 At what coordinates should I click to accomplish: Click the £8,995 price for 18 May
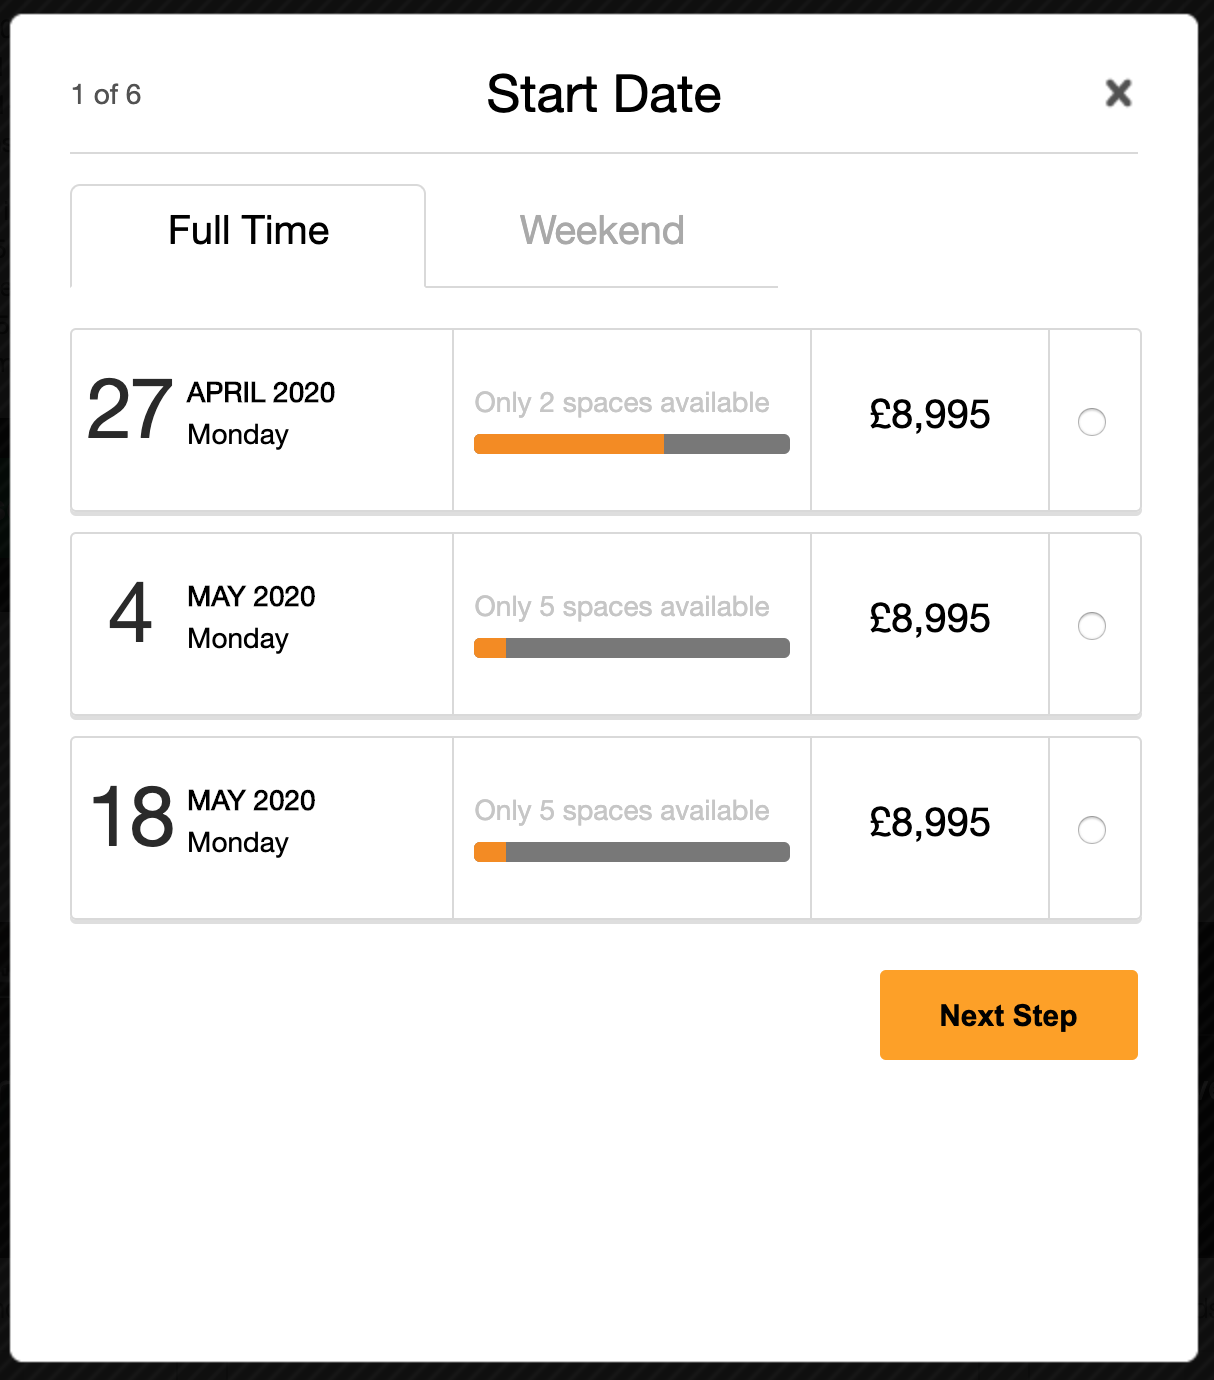[930, 823]
